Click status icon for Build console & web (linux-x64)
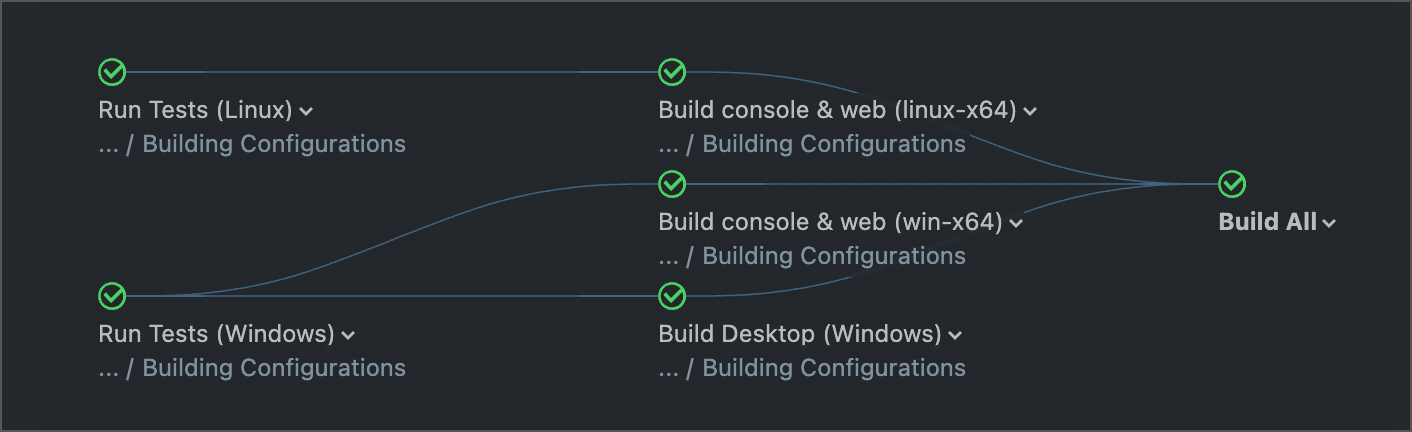The image size is (1412, 432). (672, 72)
